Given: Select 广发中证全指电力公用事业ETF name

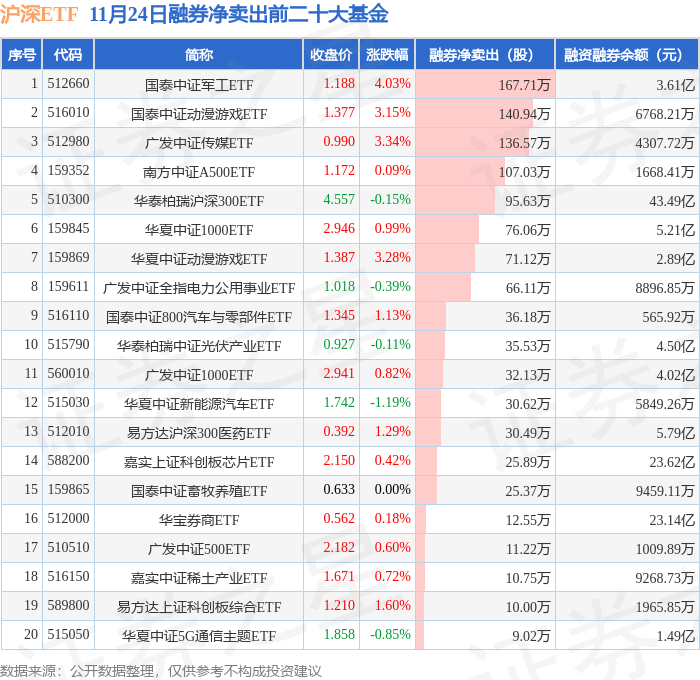Looking at the screenshot, I should point(199,288).
